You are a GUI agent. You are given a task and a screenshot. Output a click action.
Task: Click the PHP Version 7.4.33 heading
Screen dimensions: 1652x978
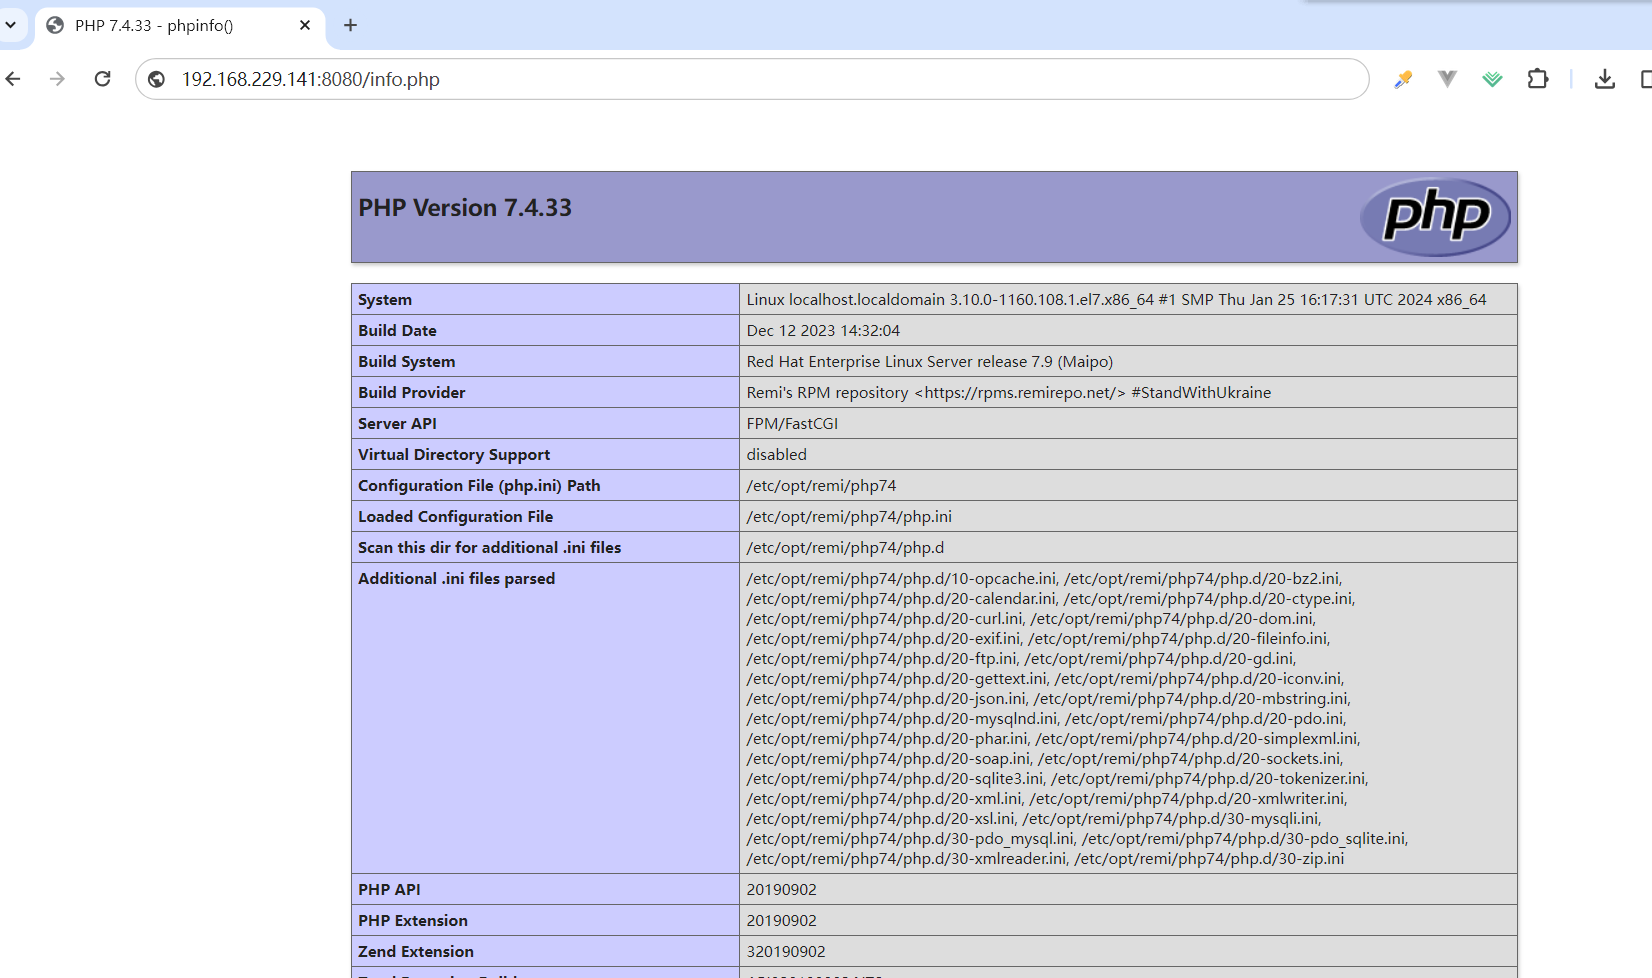pyautogui.click(x=465, y=208)
